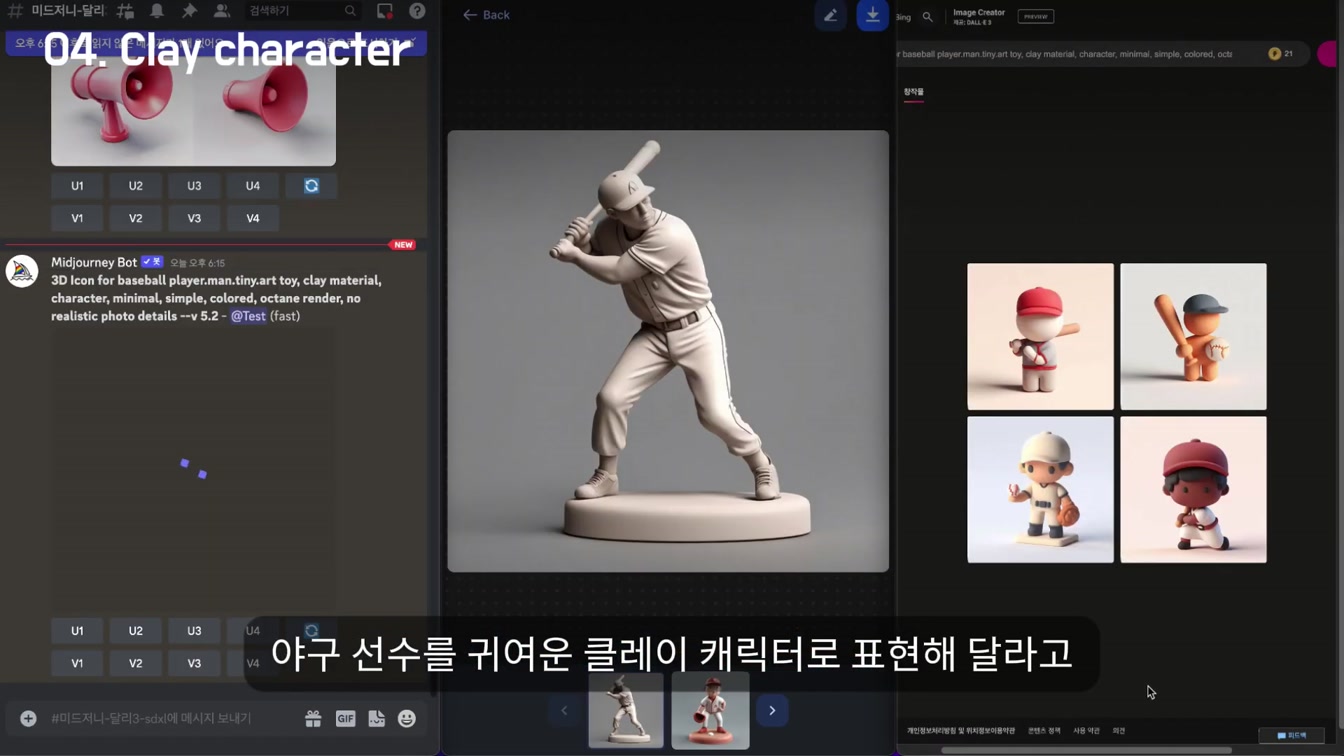The width and height of the screenshot is (1344, 756).
Task: Click the NEW messages marker
Action: (403, 245)
